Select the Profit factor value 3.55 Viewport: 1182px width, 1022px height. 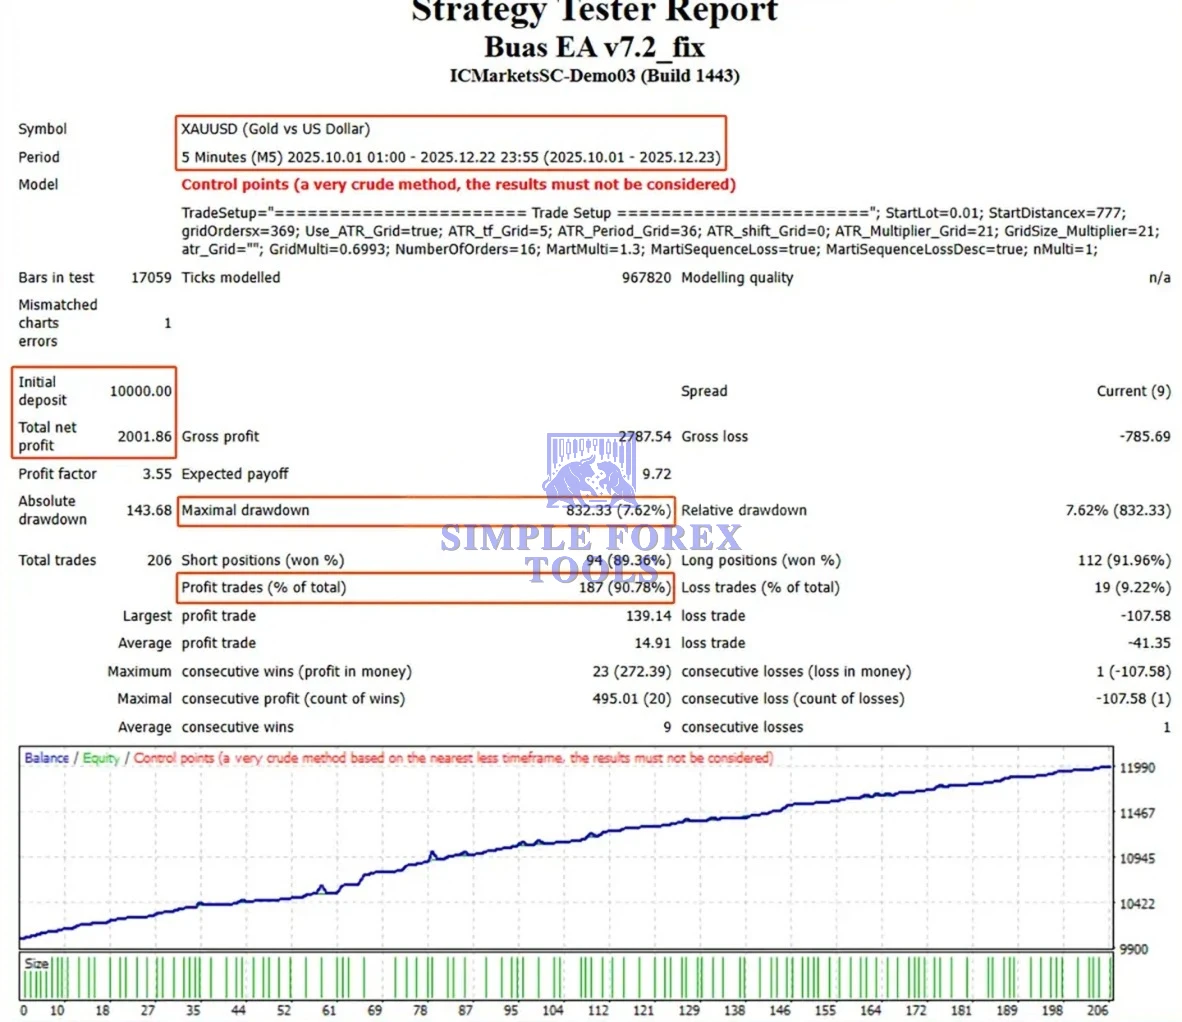click(156, 474)
